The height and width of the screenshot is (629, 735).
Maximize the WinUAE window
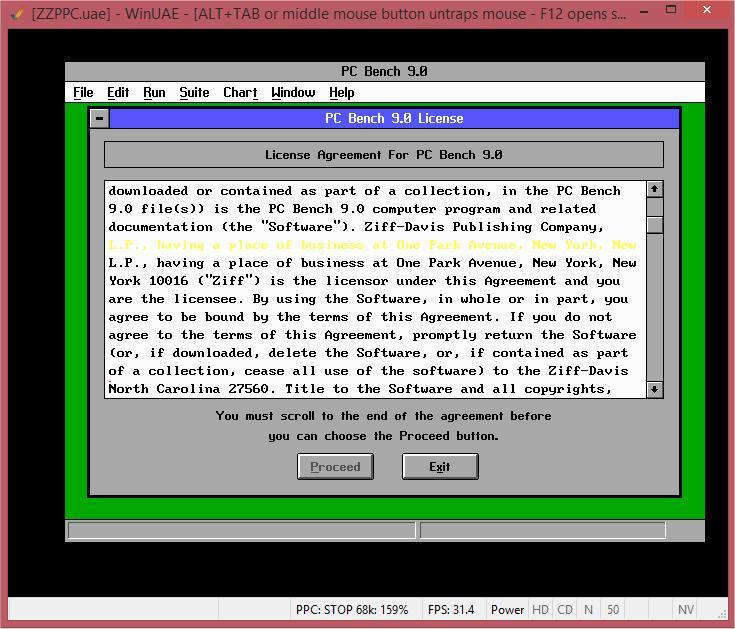671,10
